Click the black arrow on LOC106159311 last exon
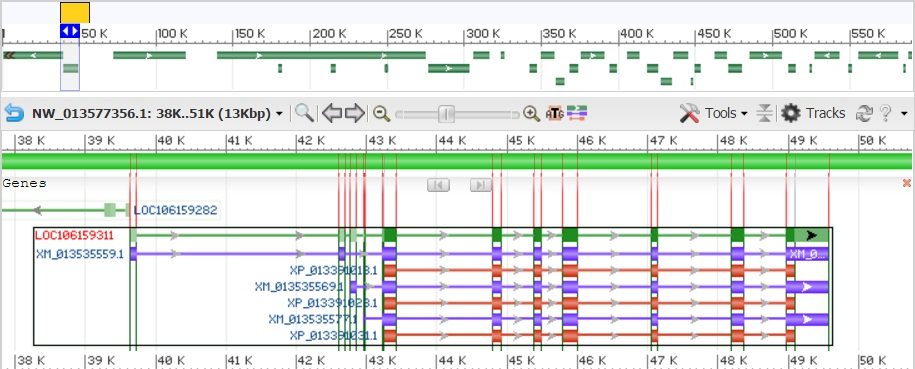The height and width of the screenshot is (369, 915). [x=811, y=235]
